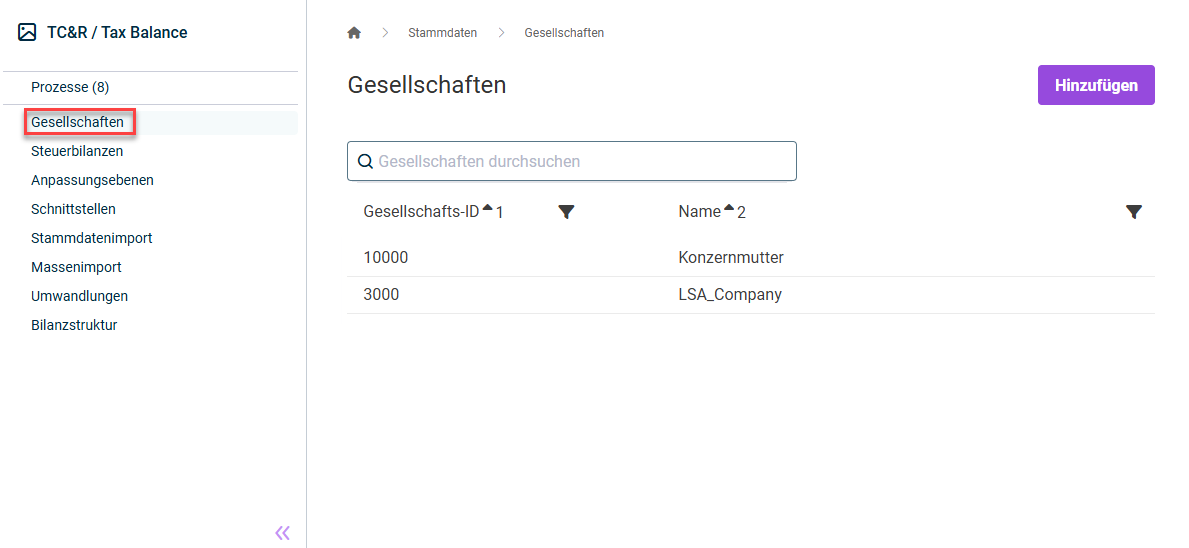Click Gesellschaften breadcrumb link
This screenshot has width=1189, height=548.
click(564, 33)
